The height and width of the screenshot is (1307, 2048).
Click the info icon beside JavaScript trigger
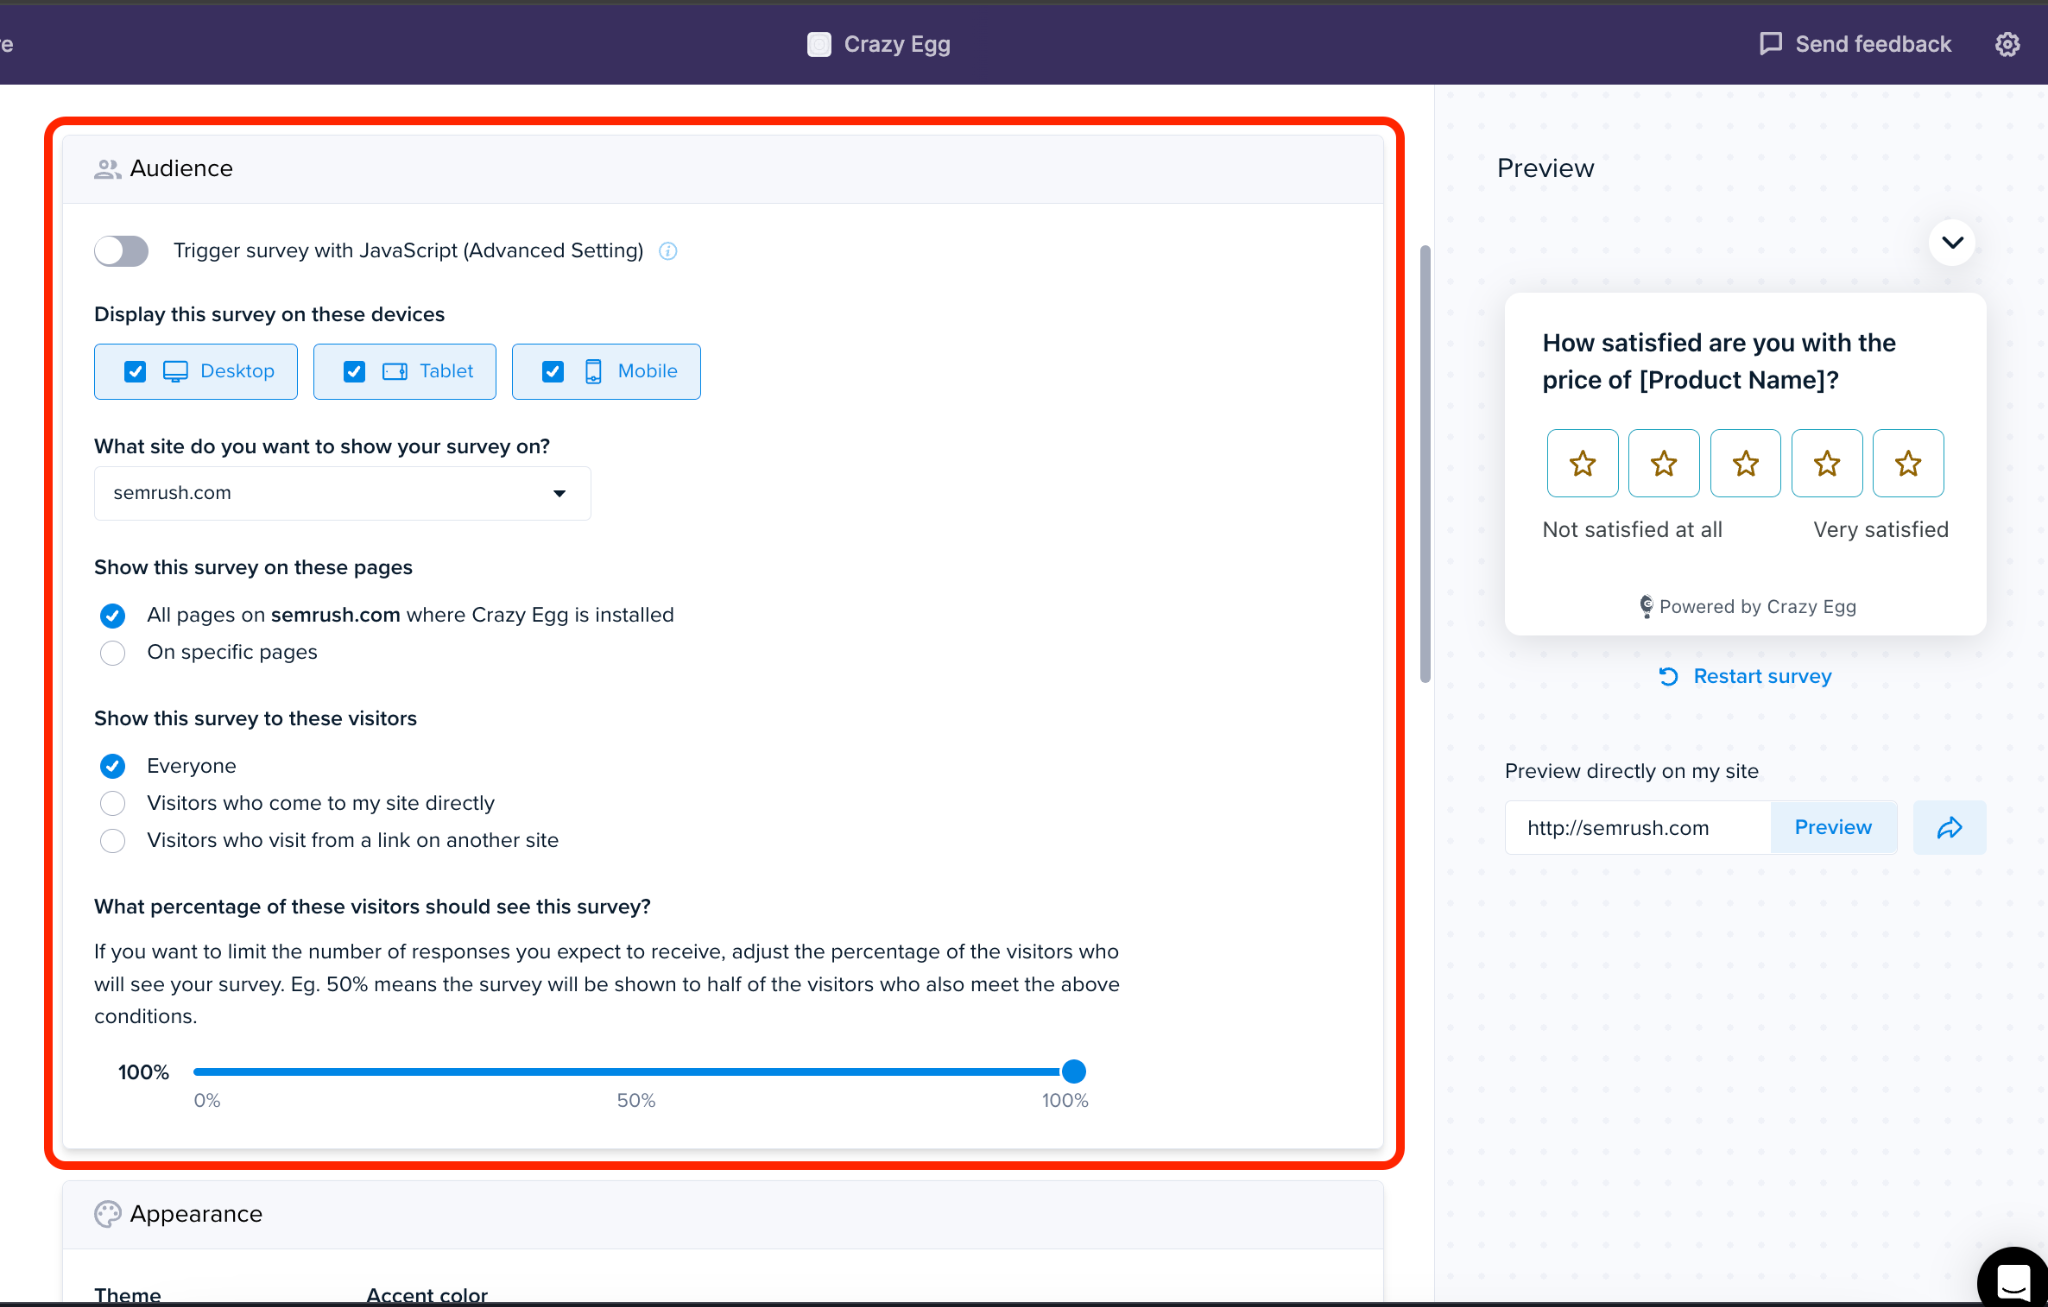[668, 251]
